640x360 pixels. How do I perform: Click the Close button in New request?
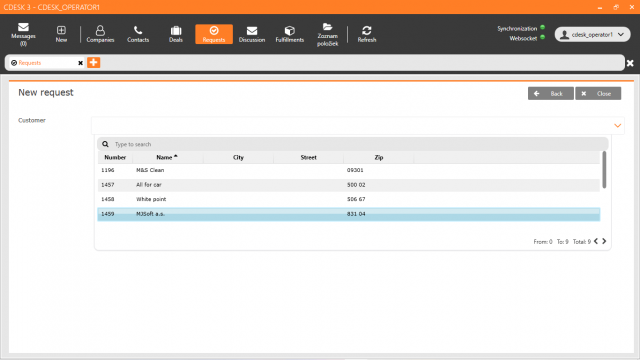(x=598, y=93)
